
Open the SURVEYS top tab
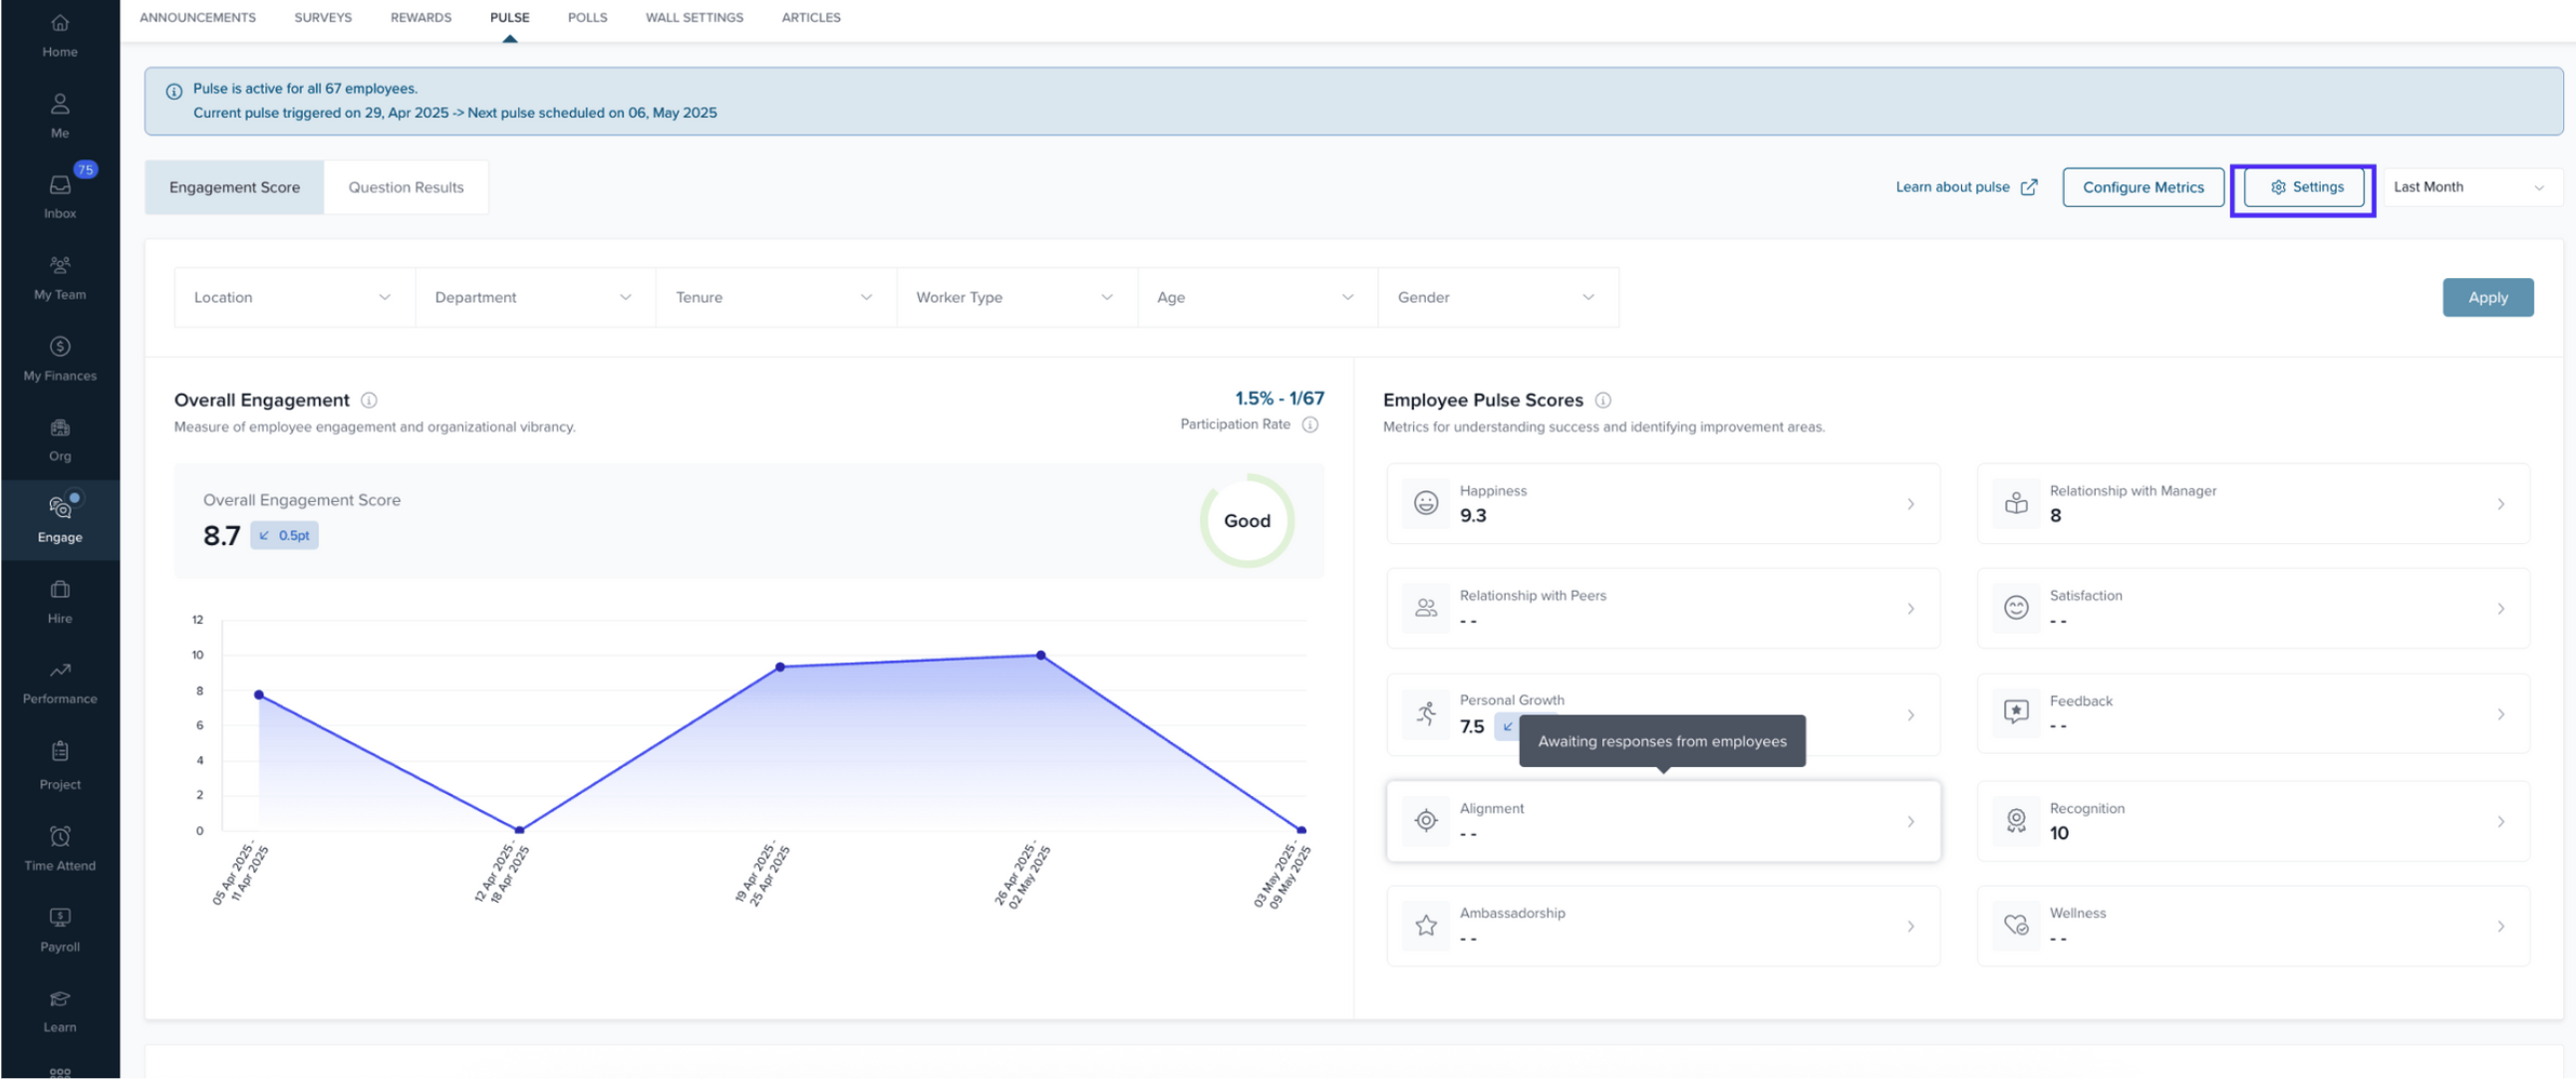pyautogui.click(x=322, y=17)
